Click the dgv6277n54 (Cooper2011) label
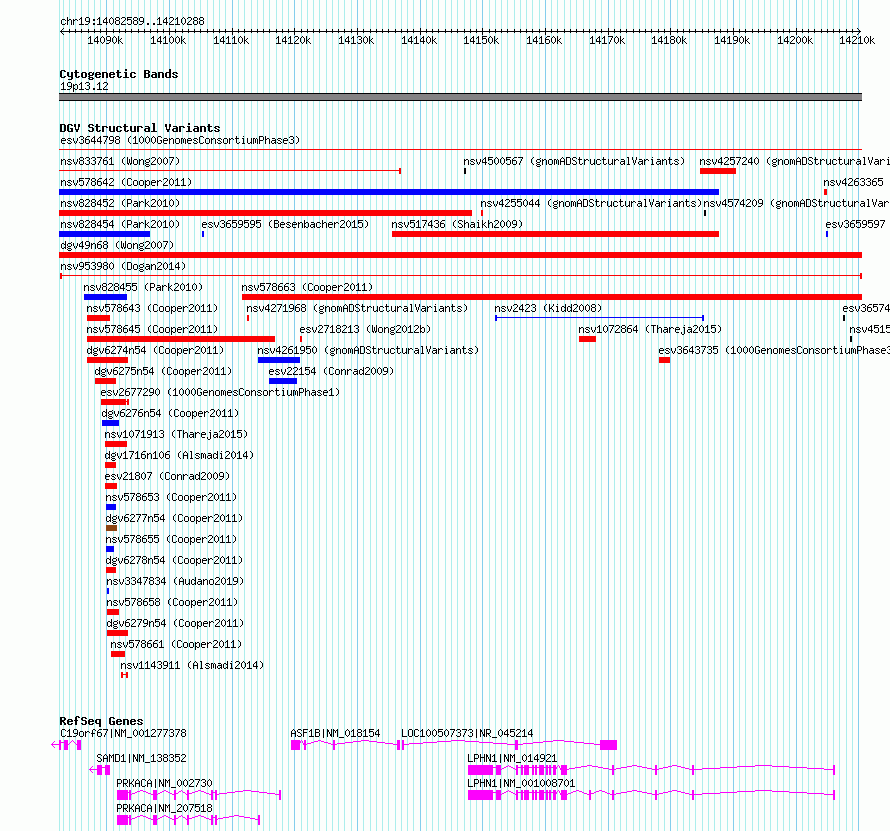 click(174, 518)
